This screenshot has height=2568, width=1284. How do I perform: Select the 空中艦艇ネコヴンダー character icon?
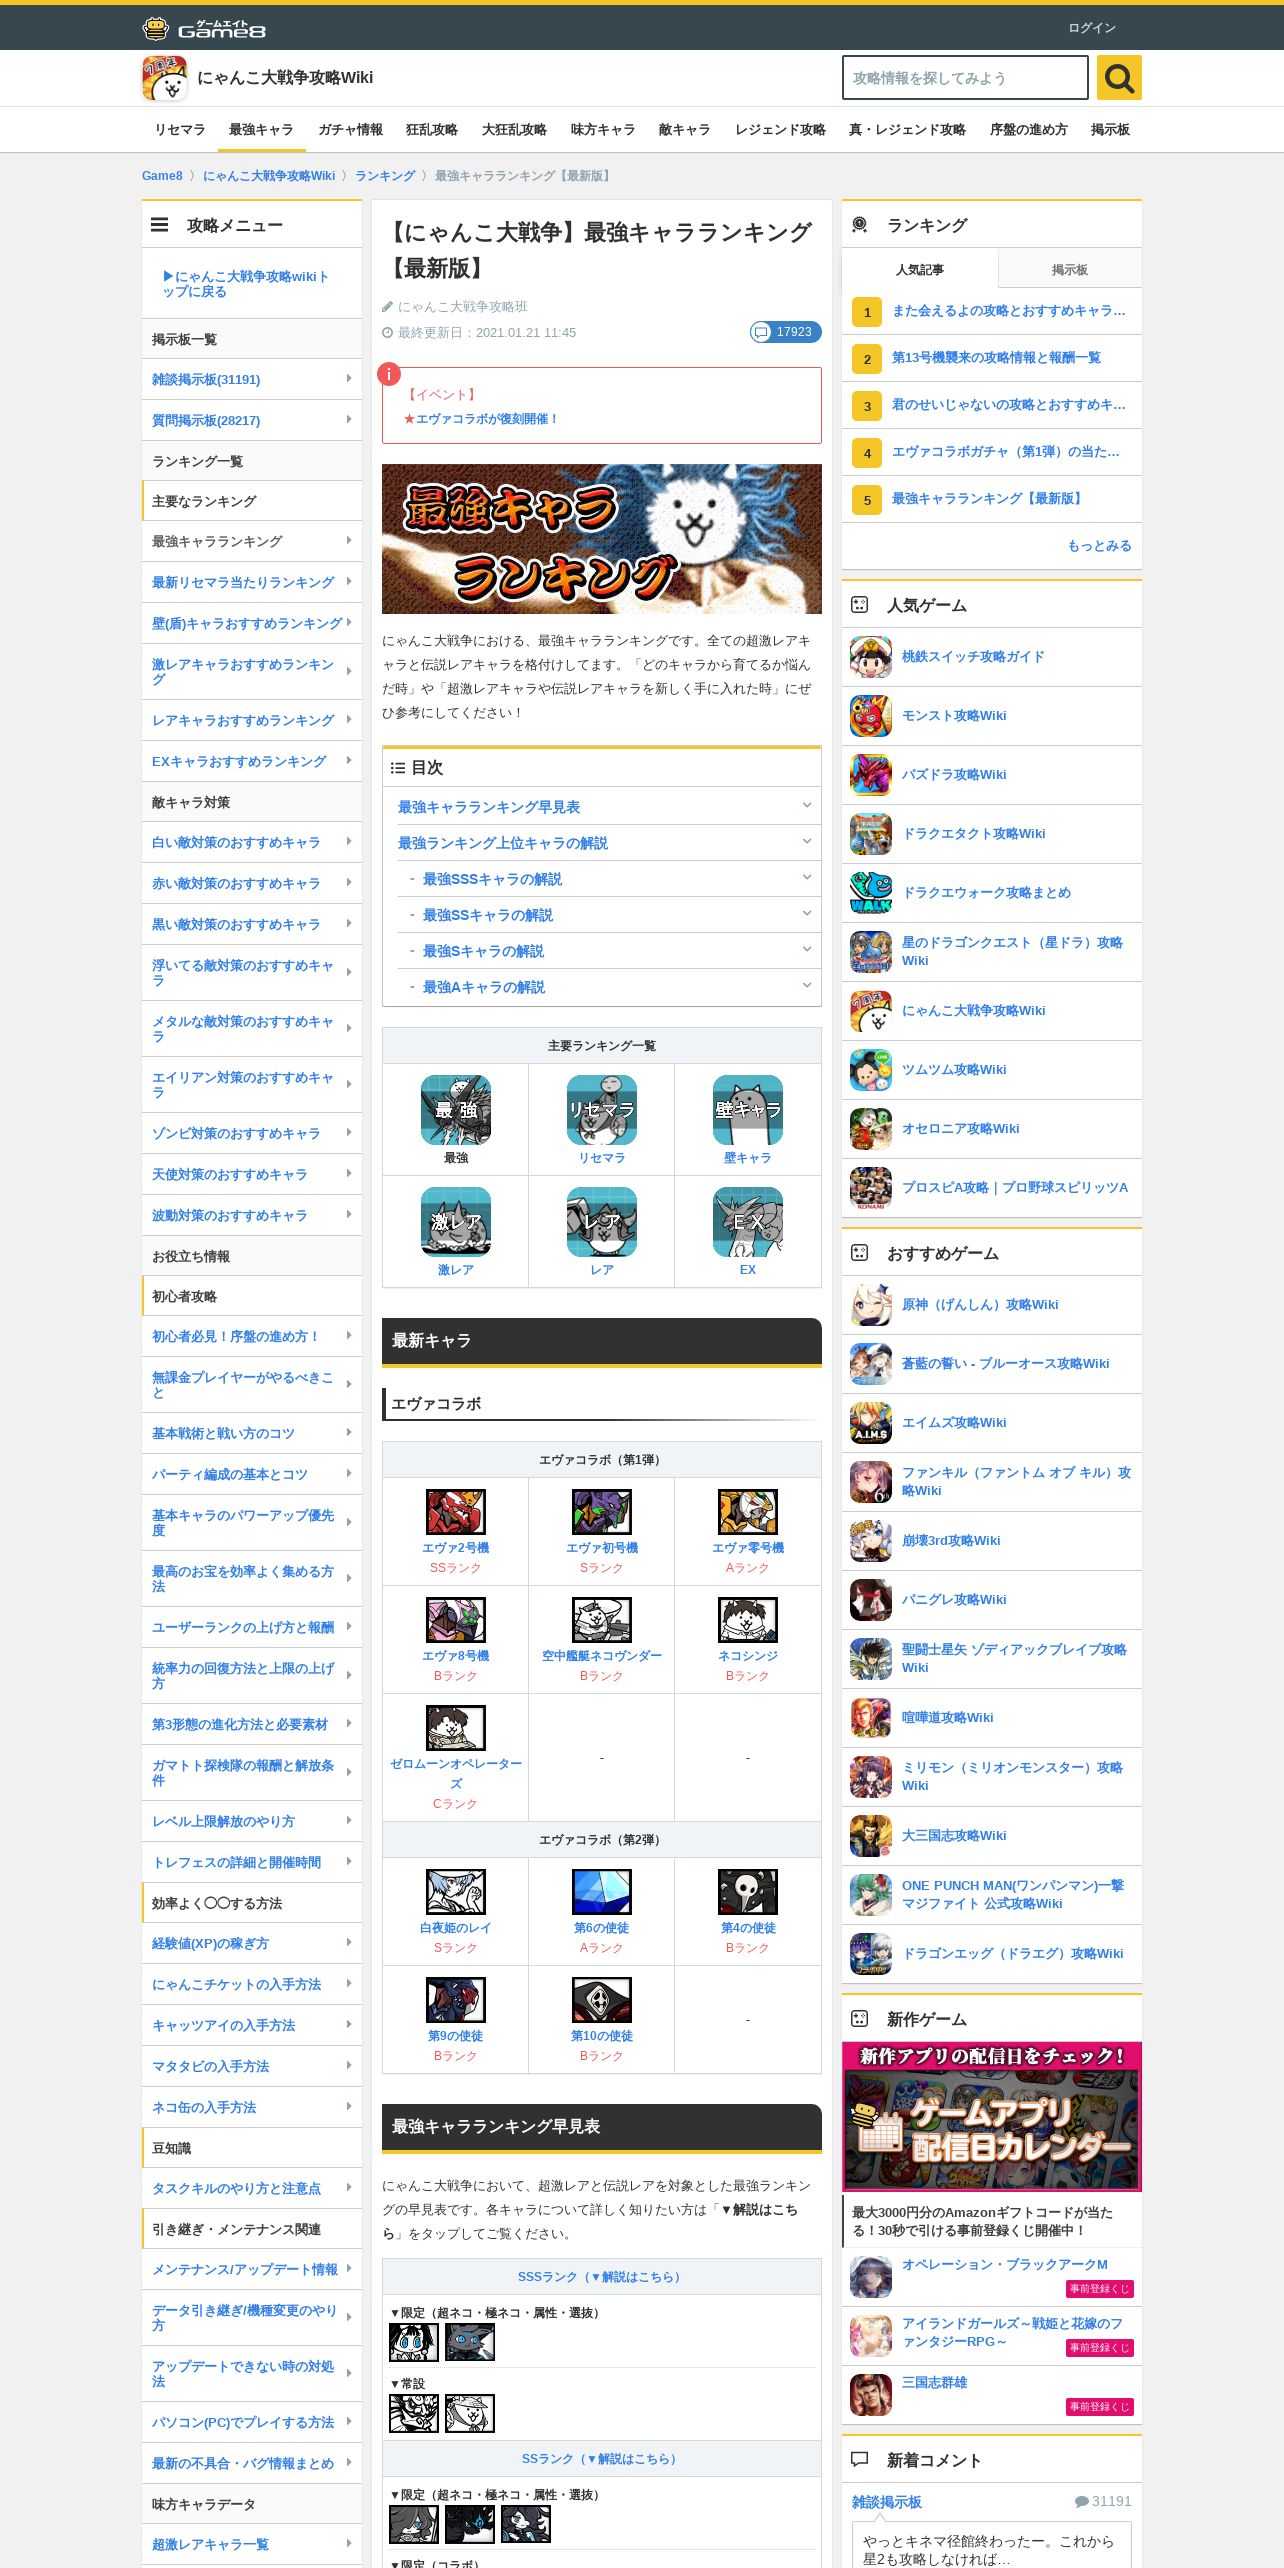coord(602,1620)
